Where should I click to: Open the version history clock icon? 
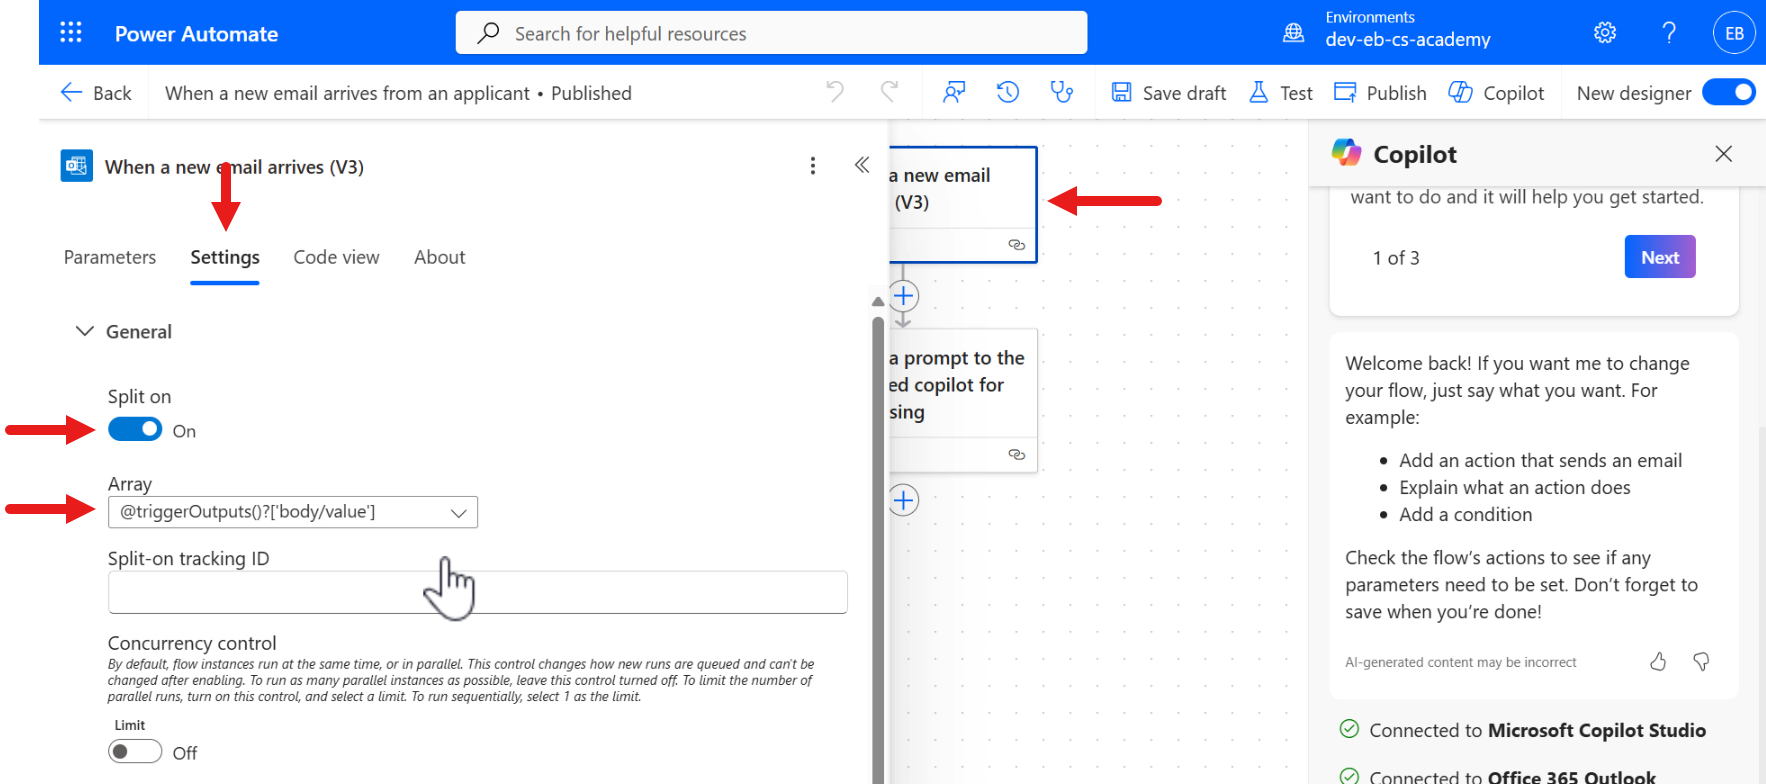(x=1008, y=93)
